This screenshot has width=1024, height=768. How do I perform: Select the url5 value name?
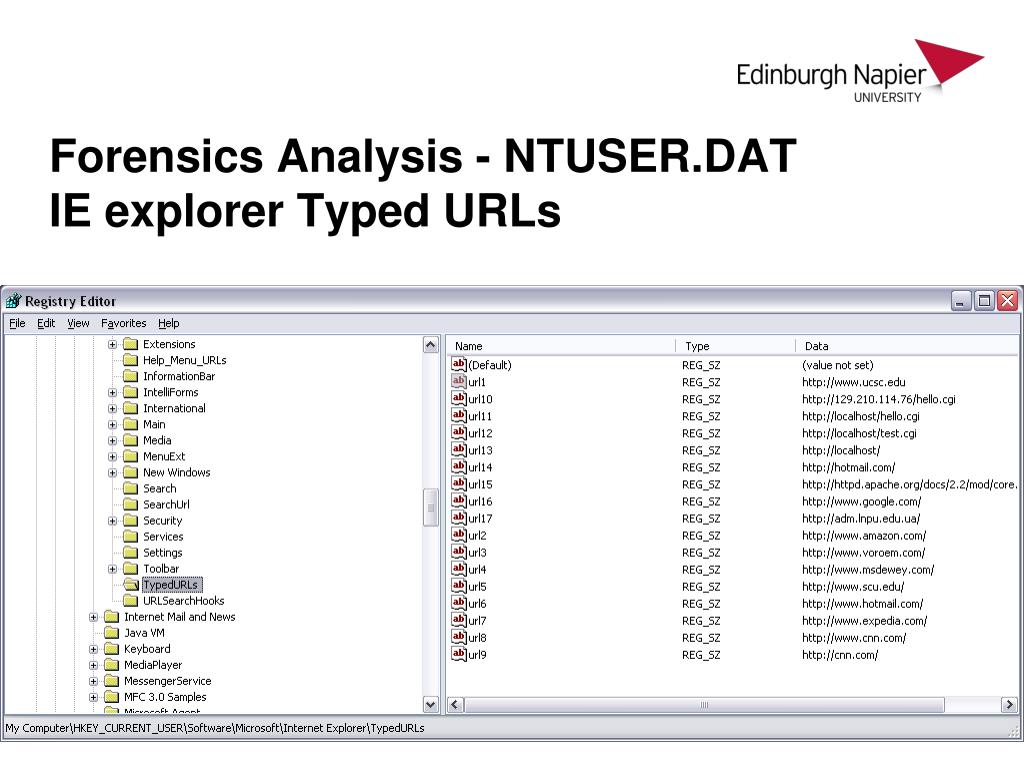tap(477, 586)
